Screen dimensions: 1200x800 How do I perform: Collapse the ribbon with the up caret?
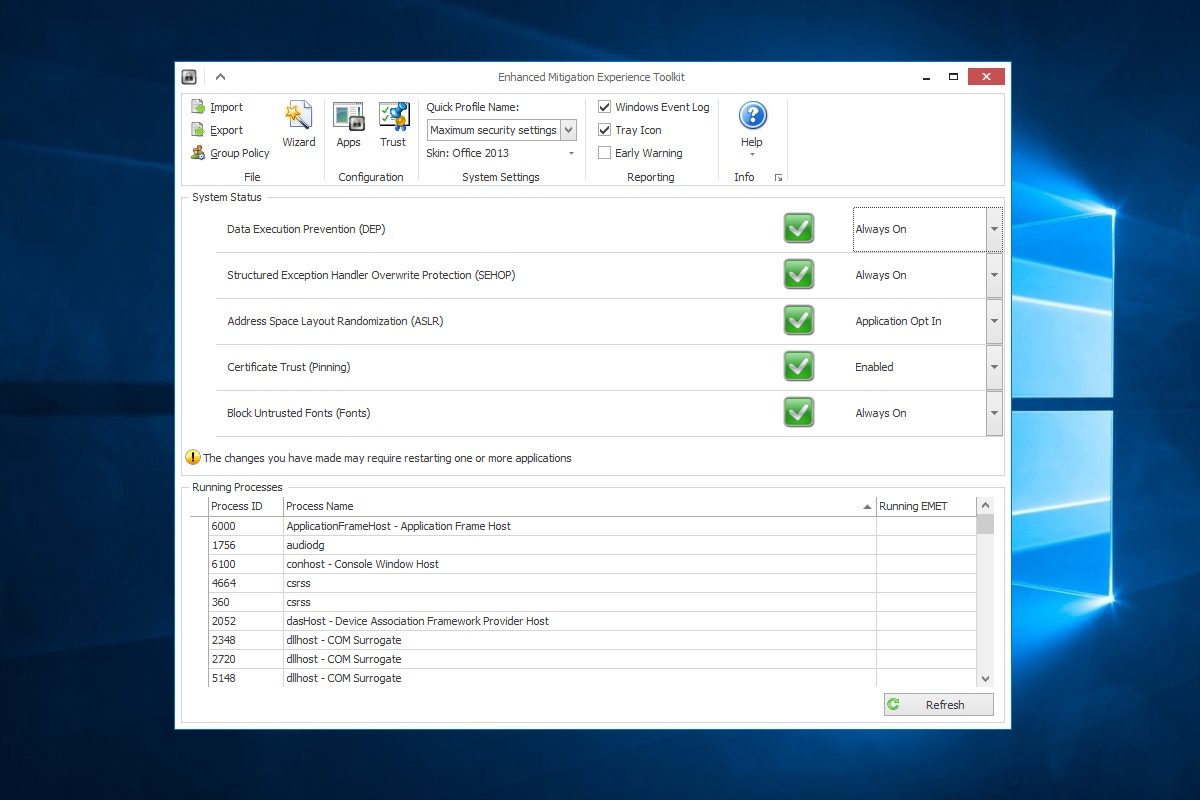(x=220, y=77)
